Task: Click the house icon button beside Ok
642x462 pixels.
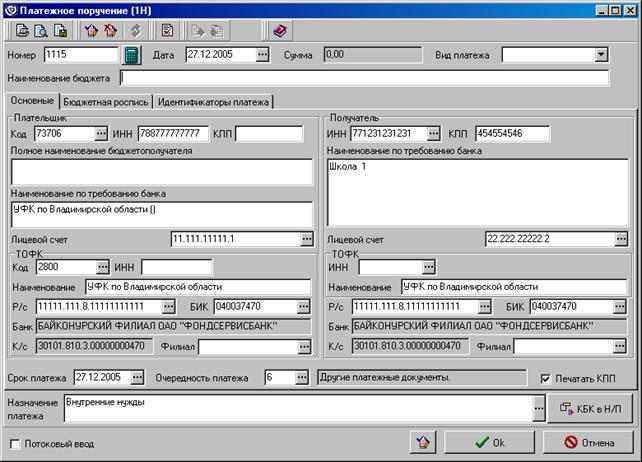Action: pyautogui.click(x=423, y=442)
